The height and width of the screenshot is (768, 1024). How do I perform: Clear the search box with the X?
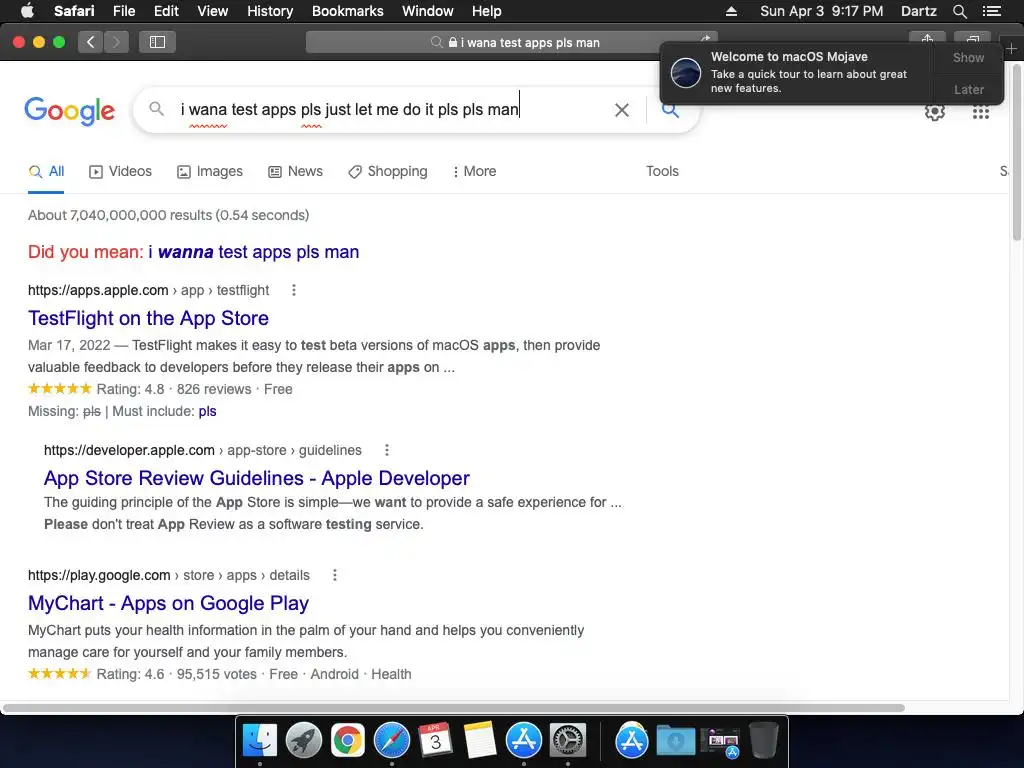622,110
